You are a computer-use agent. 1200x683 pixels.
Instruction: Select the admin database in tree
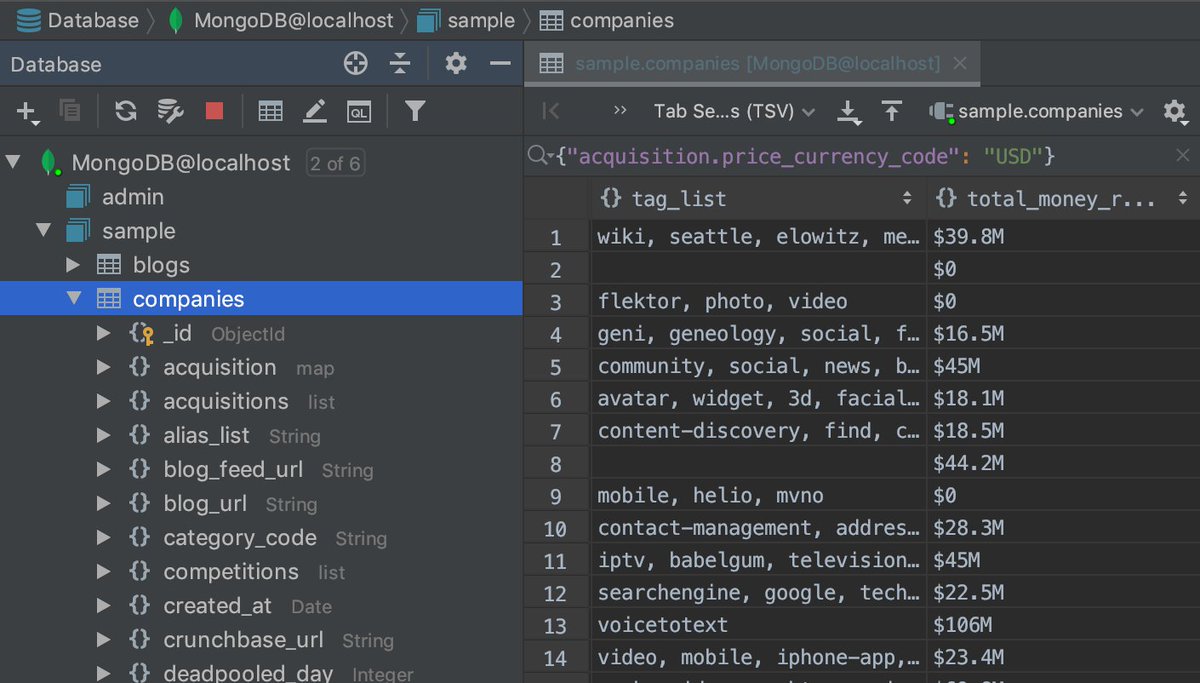133,197
